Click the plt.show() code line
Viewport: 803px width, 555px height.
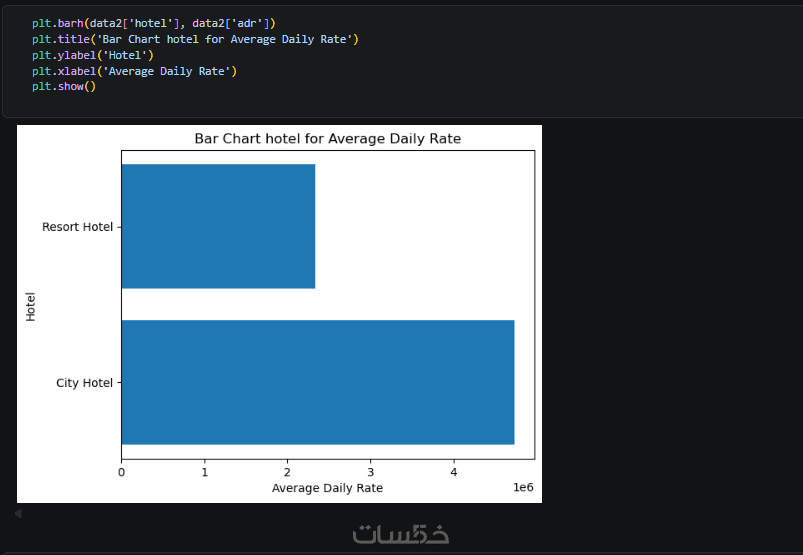[63, 87]
